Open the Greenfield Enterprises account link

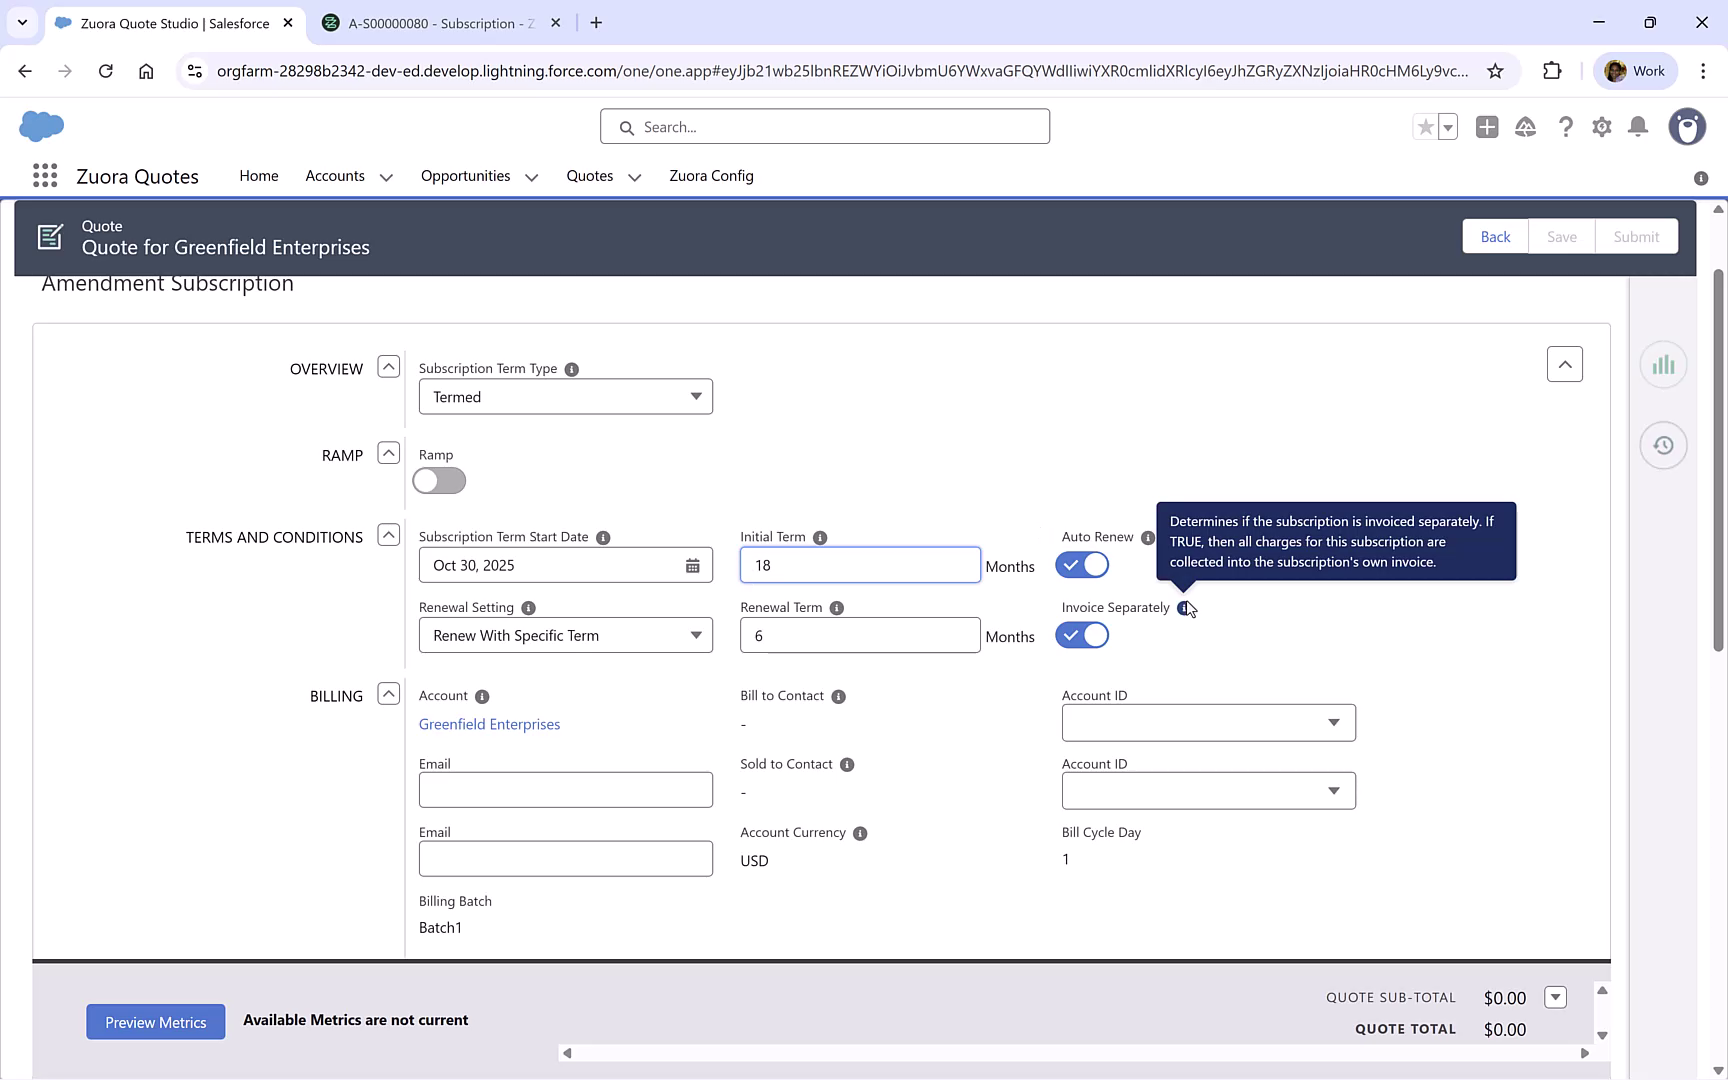(x=489, y=724)
